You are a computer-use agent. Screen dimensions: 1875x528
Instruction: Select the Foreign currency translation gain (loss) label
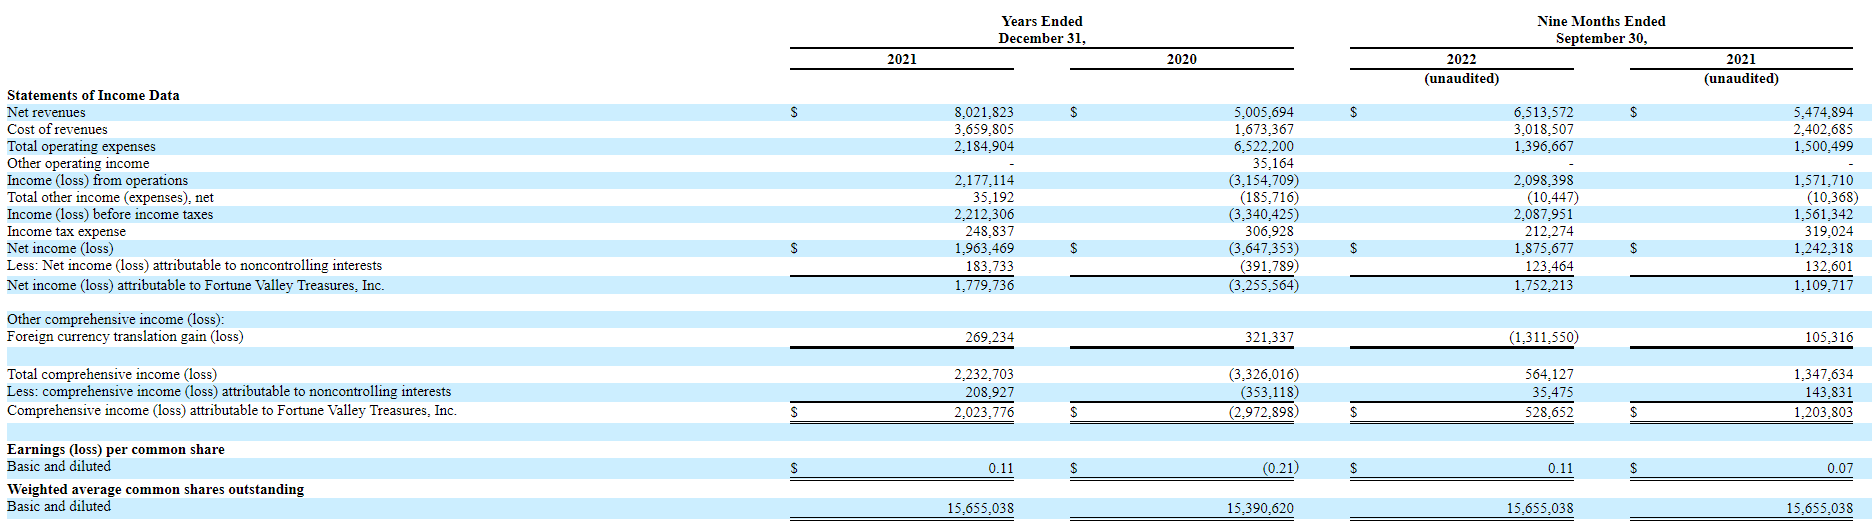125,337
